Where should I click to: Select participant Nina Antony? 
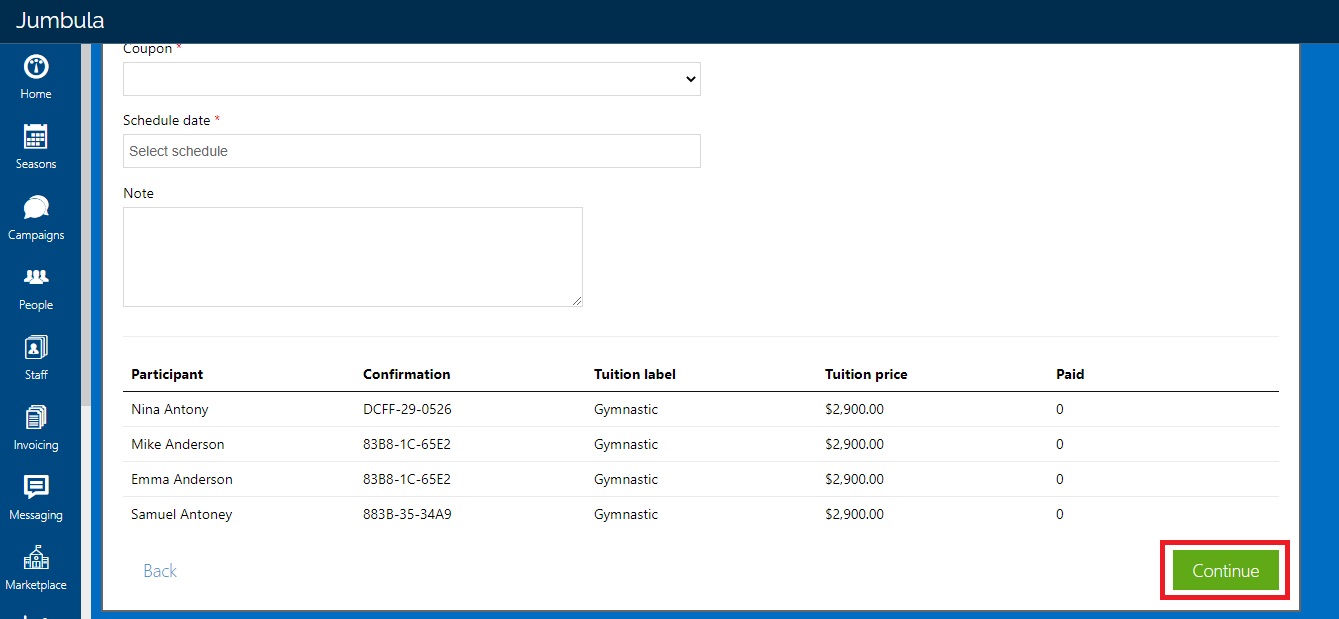pyautogui.click(x=170, y=409)
